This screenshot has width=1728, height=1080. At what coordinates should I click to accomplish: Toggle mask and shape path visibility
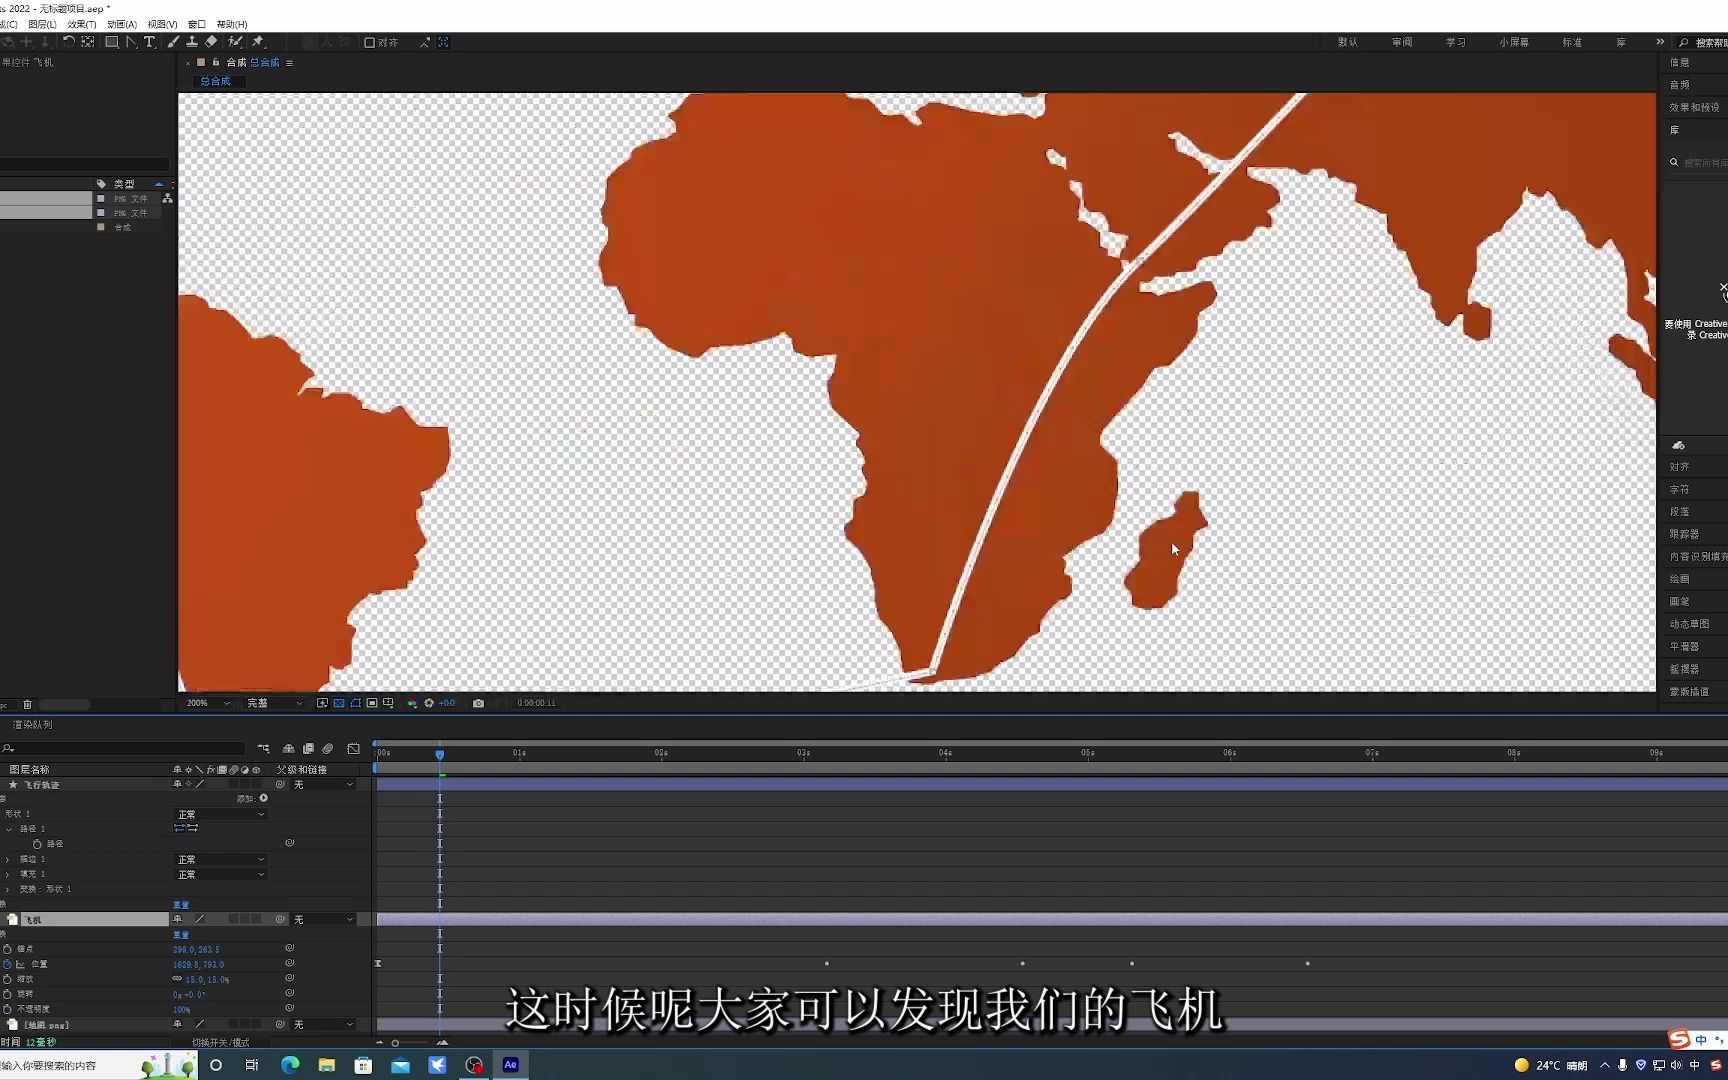click(355, 703)
